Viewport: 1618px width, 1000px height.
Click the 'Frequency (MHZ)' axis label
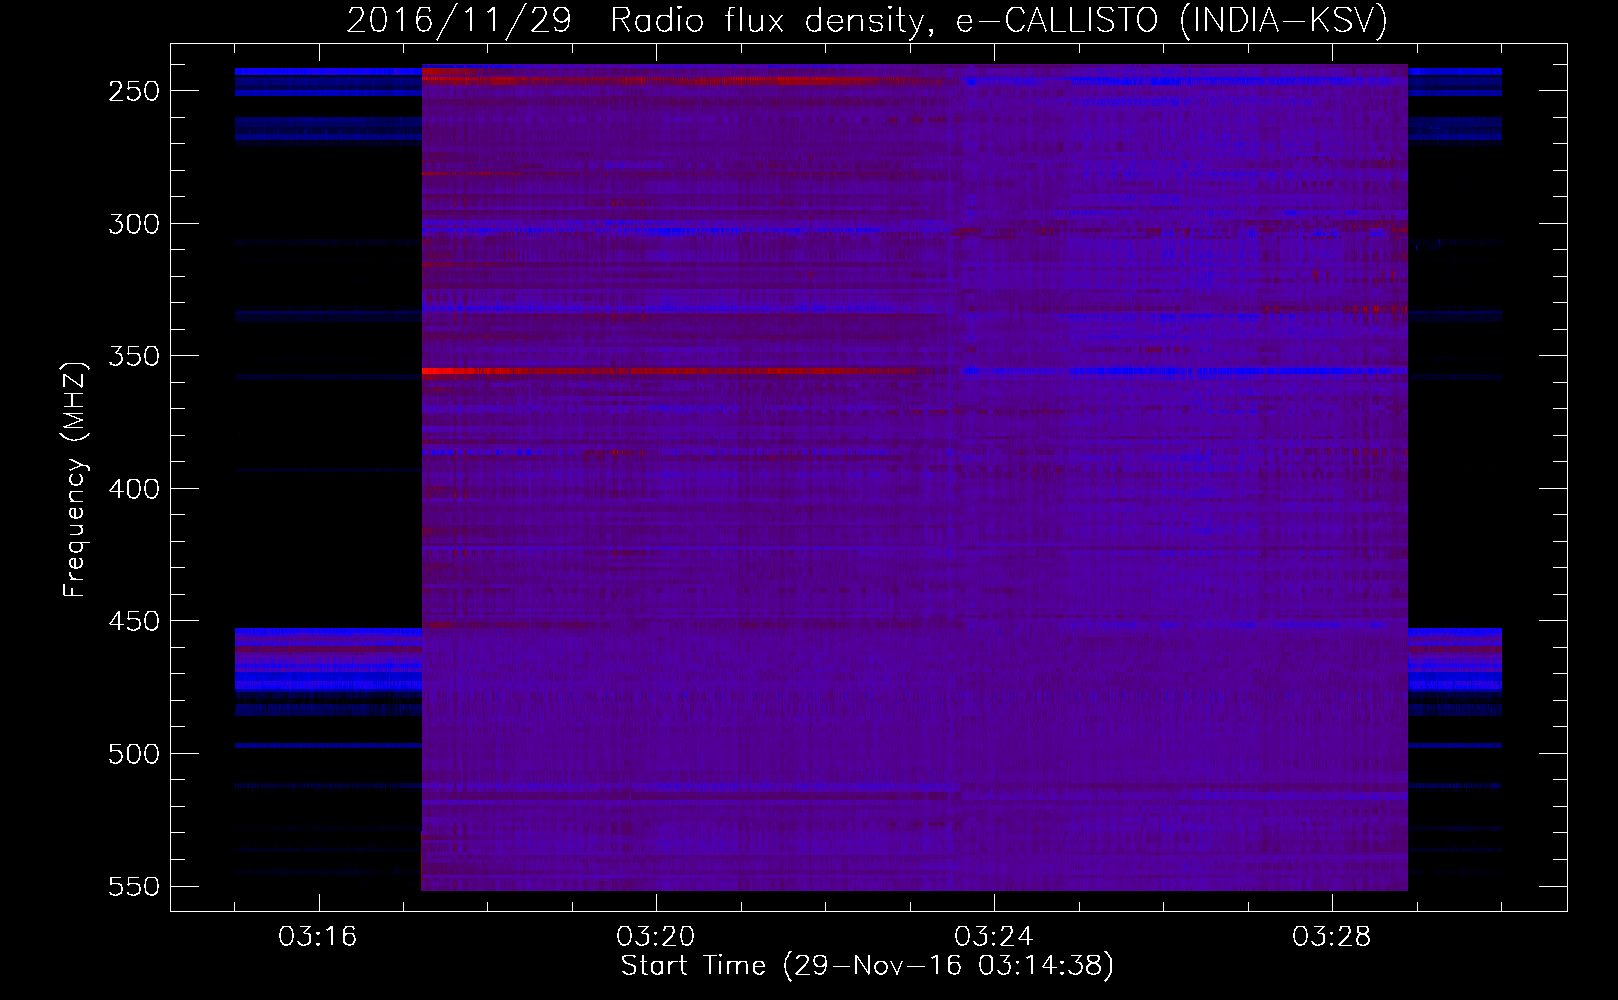pos(75,479)
